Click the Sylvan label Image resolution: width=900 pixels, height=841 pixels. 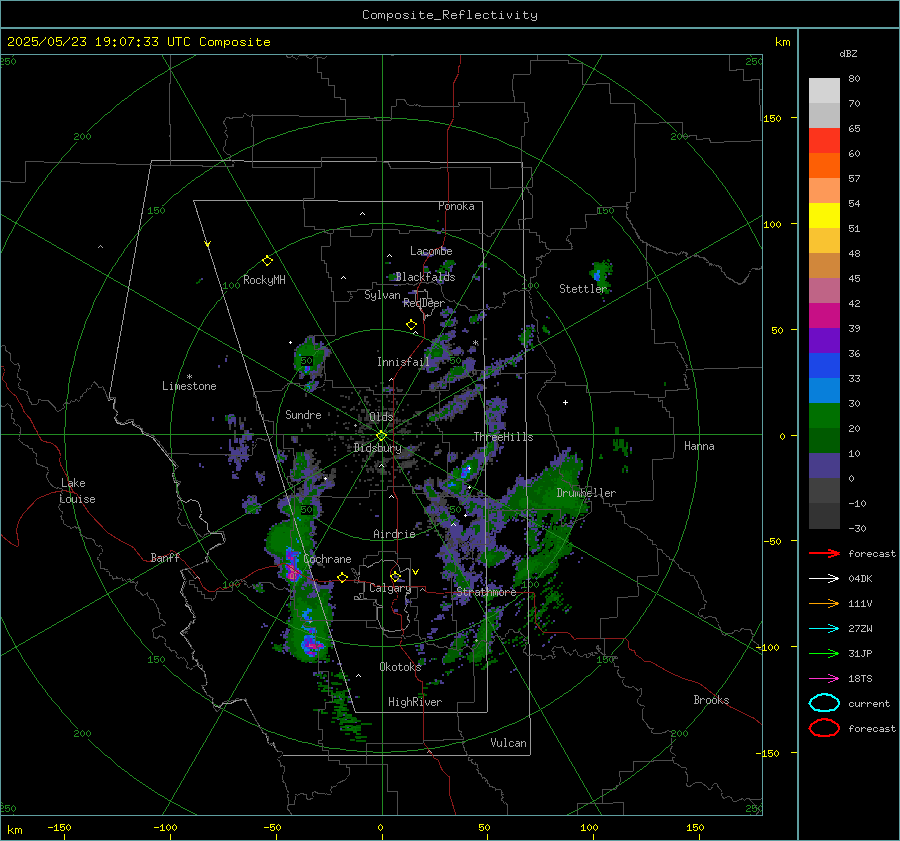pos(382,295)
